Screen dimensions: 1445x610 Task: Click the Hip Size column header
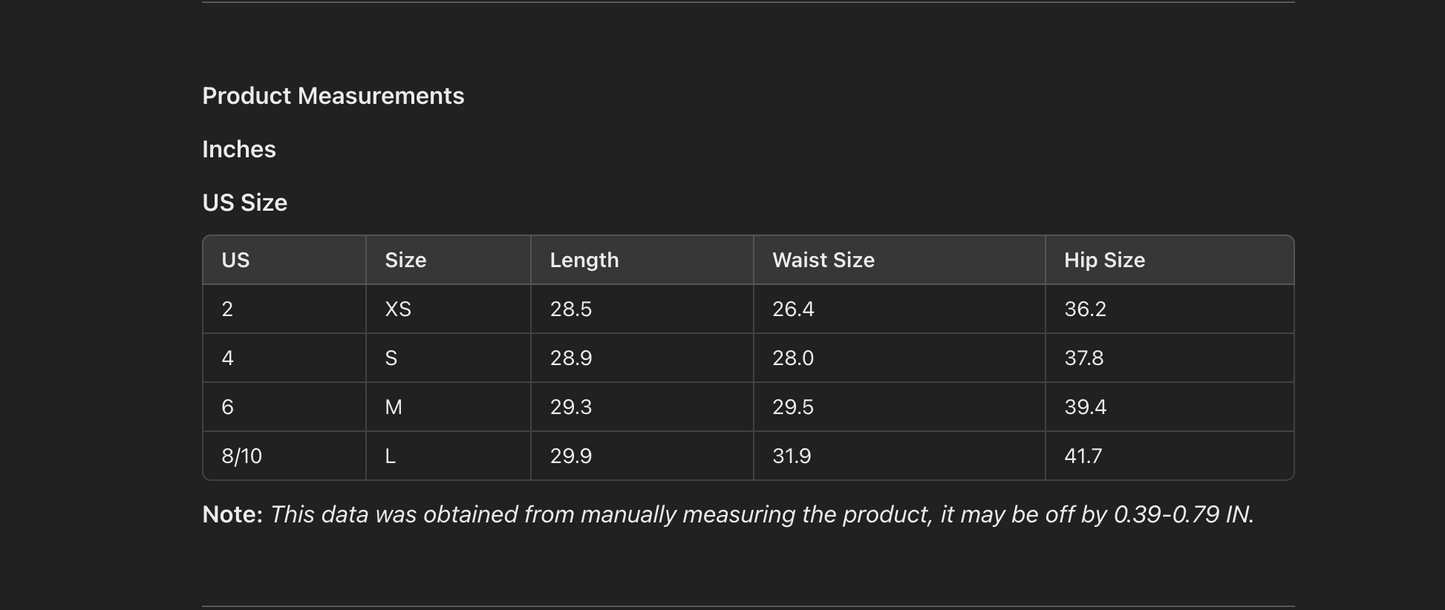1104,260
